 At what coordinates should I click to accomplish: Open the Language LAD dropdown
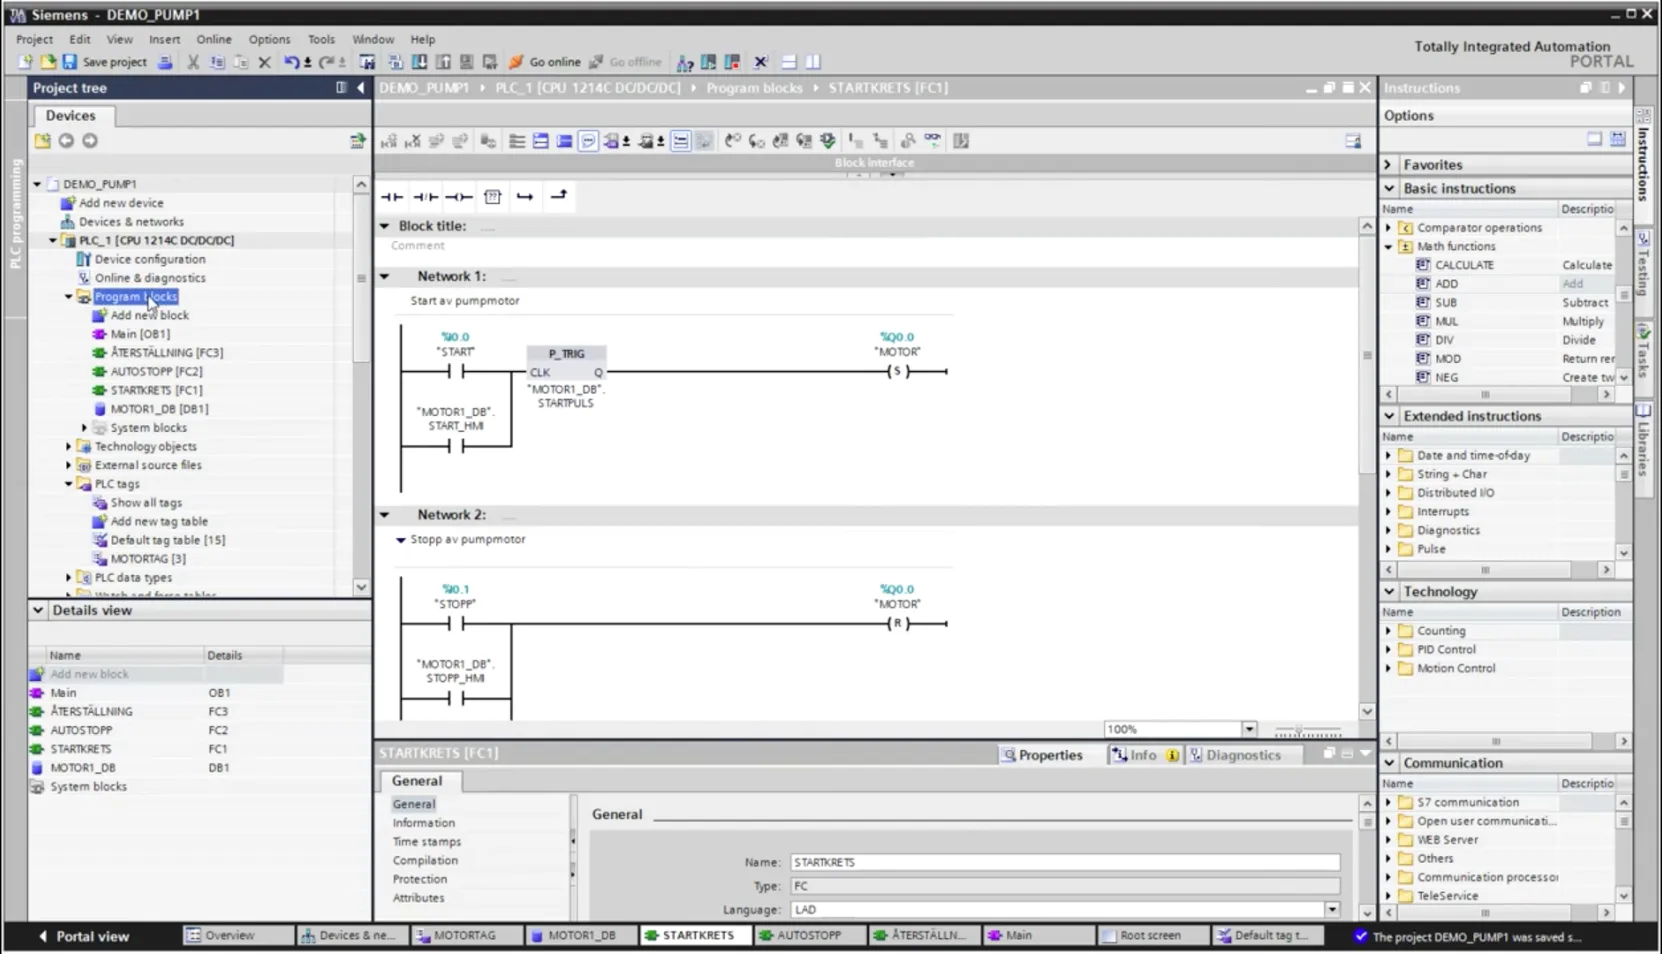pyautogui.click(x=1332, y=910)
